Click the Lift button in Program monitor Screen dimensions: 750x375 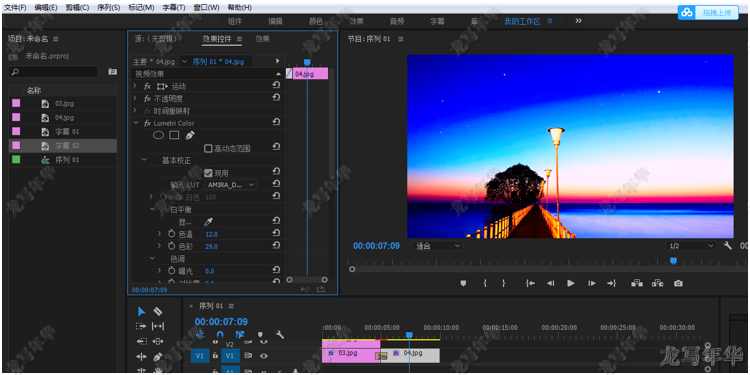click(637, 283)
